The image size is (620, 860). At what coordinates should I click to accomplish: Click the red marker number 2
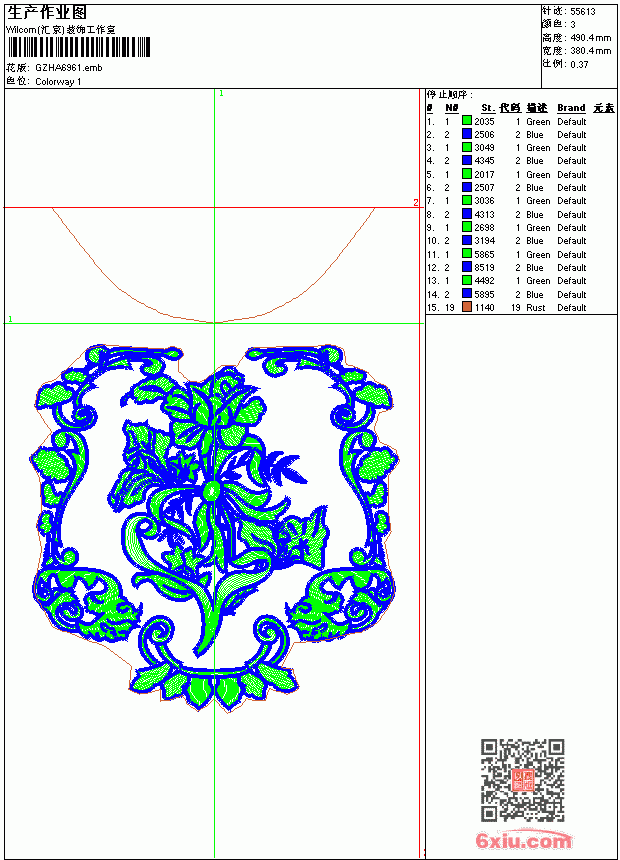point(415,203)
